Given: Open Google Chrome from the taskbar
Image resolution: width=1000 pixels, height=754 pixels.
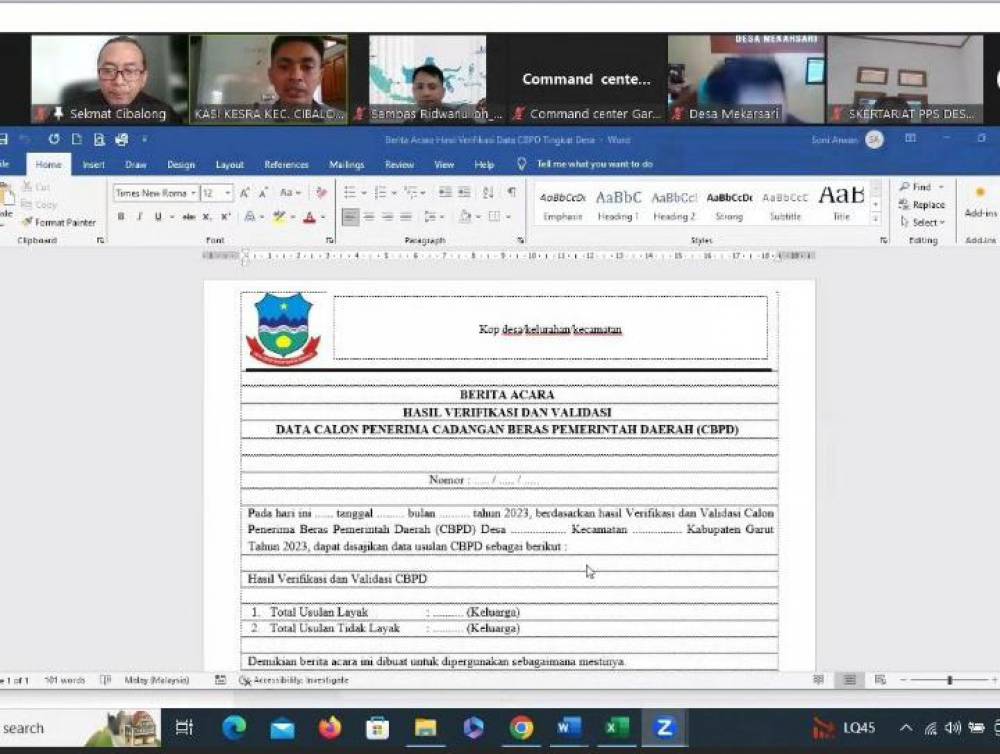Looking at the screenshot, I should 521,727.
